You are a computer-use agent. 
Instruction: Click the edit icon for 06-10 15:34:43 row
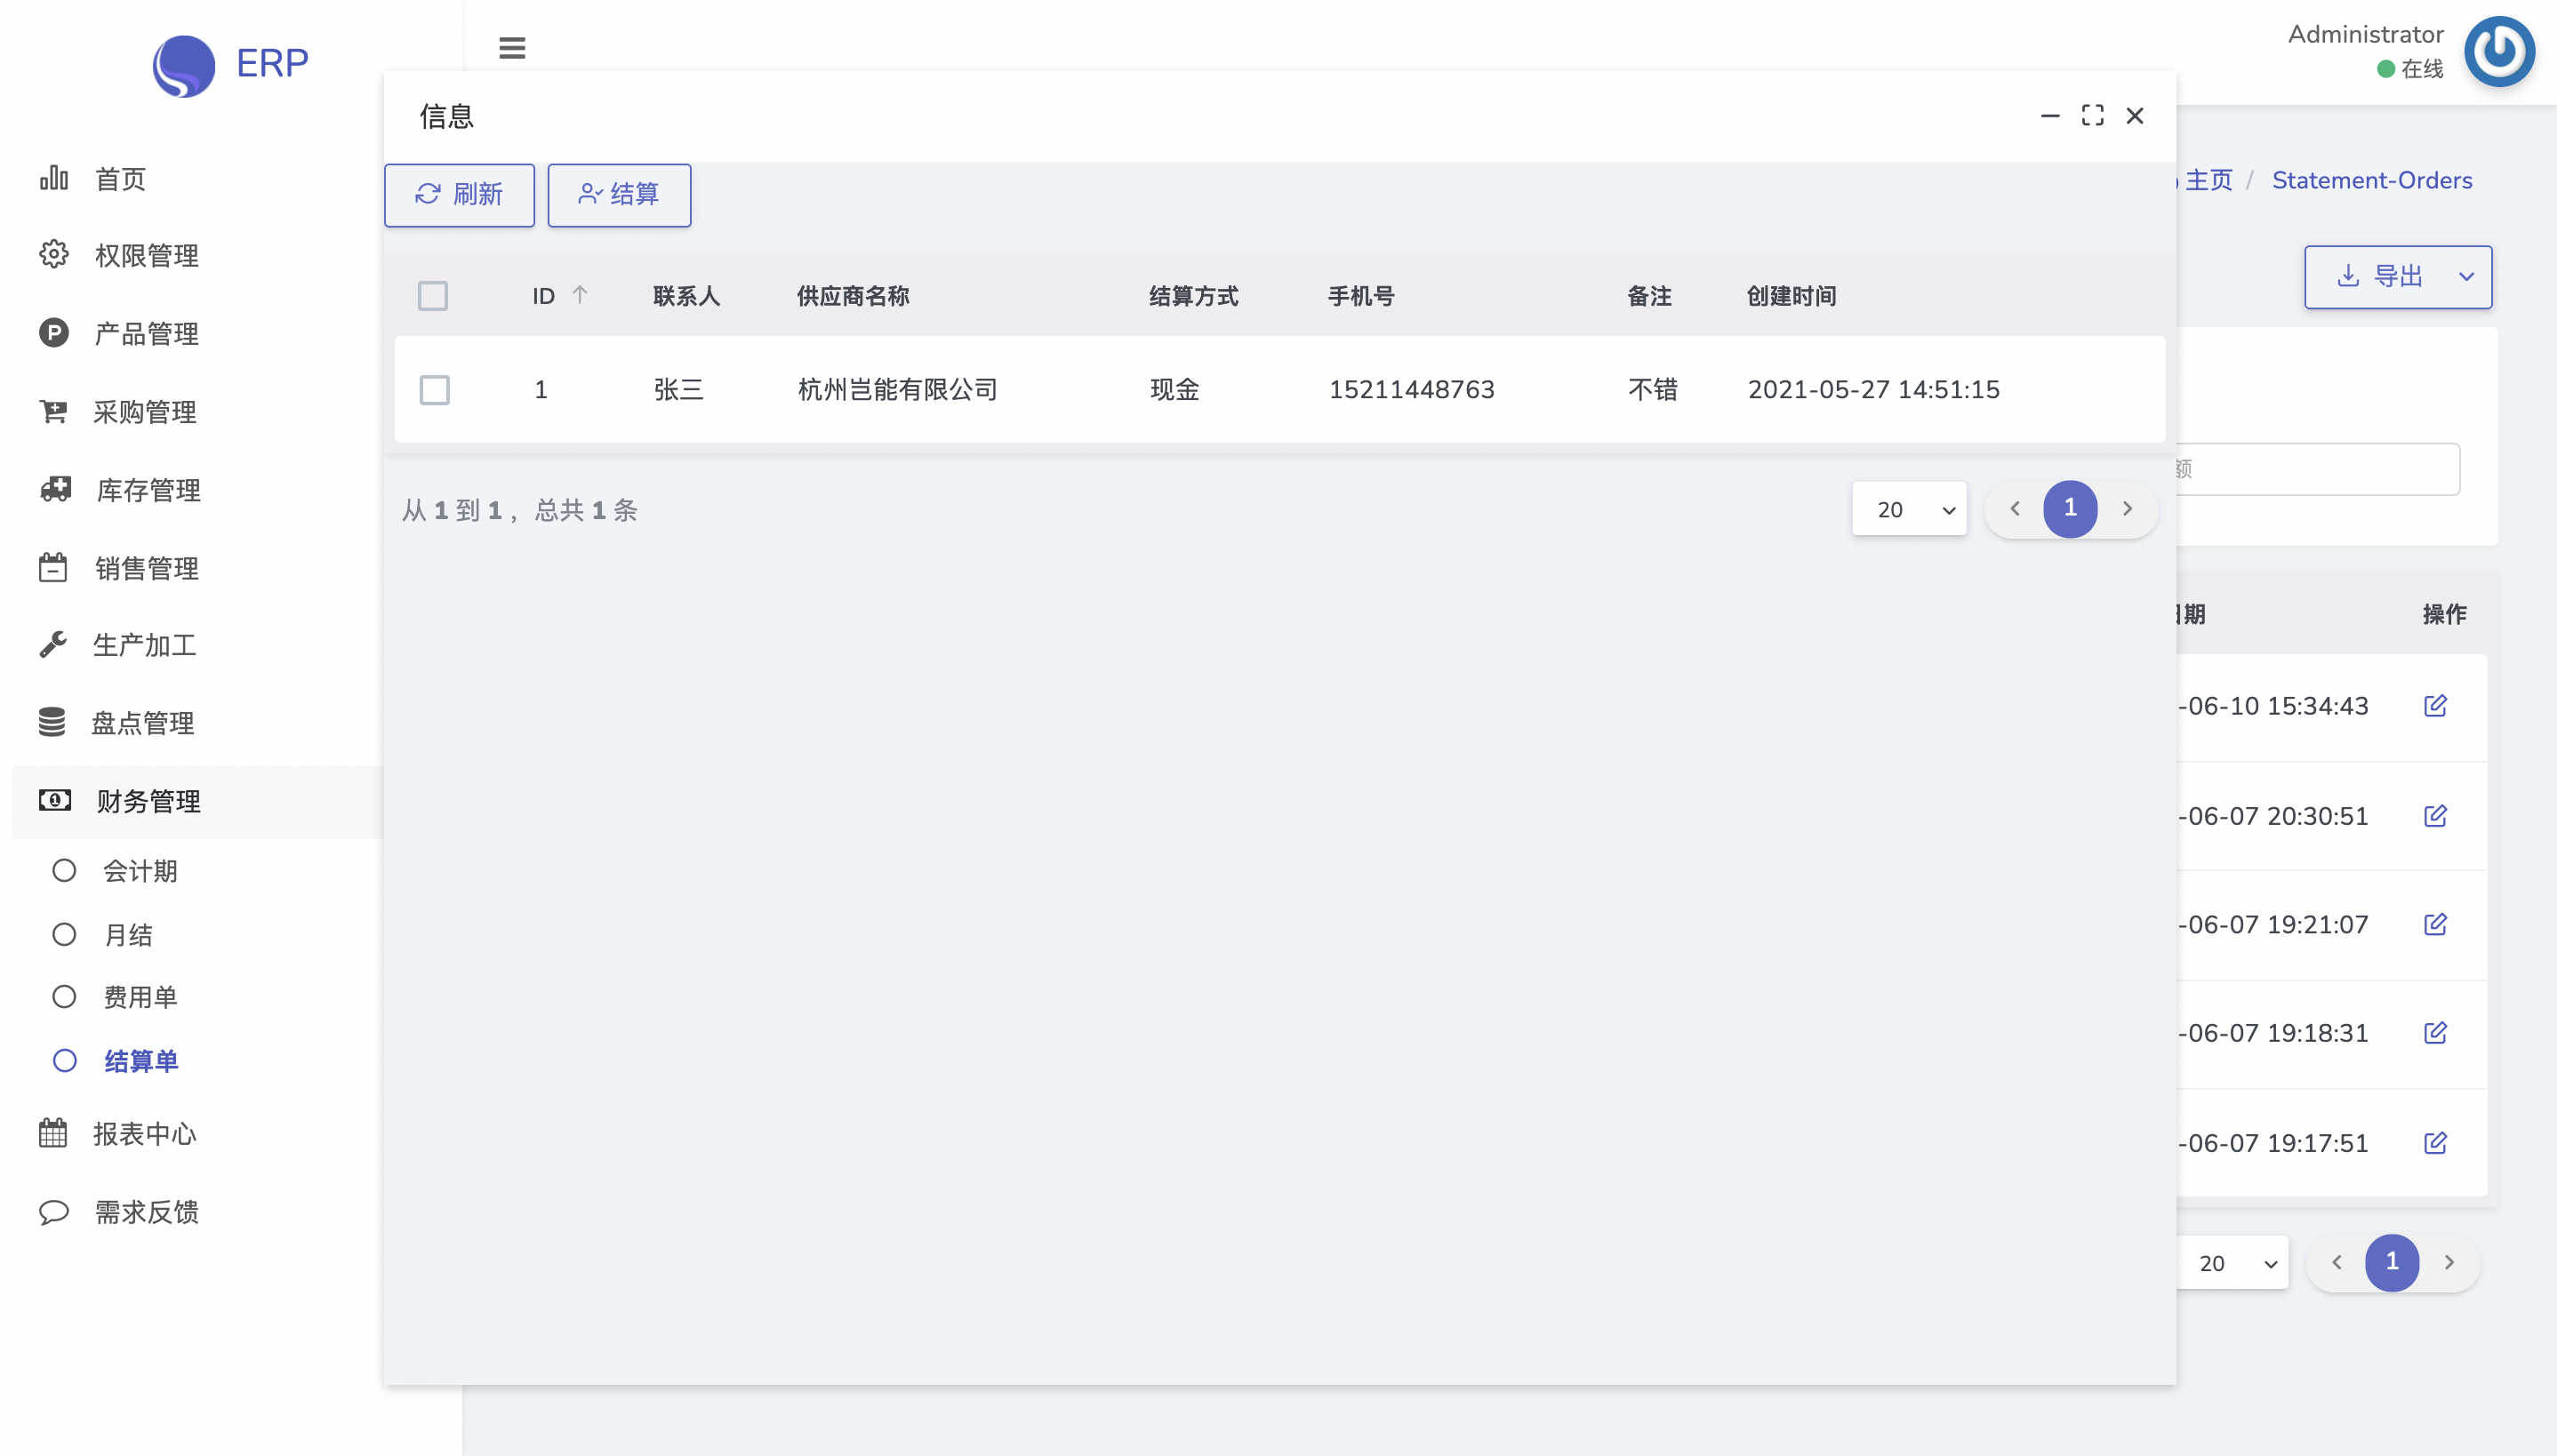[x=2435, y=706]
